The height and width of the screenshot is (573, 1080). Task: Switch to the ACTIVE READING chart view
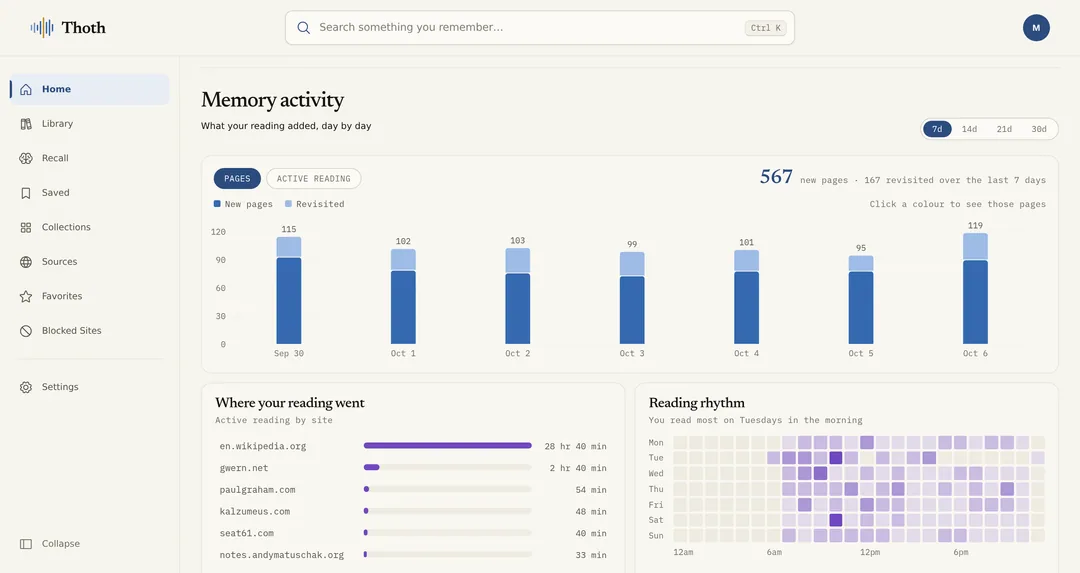click(x=313, y=178)
